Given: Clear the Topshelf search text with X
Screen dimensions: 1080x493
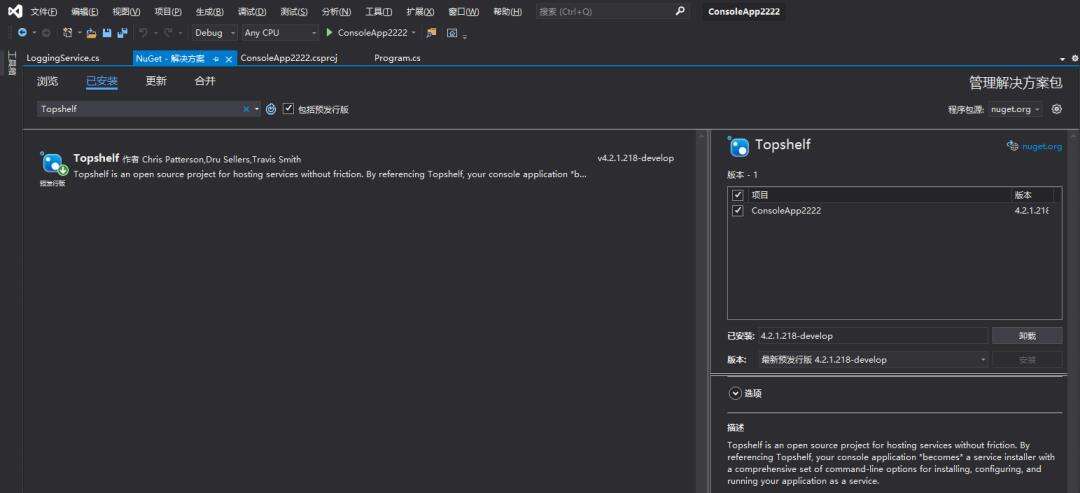Looking at the screenshot, I should (246, 109).
